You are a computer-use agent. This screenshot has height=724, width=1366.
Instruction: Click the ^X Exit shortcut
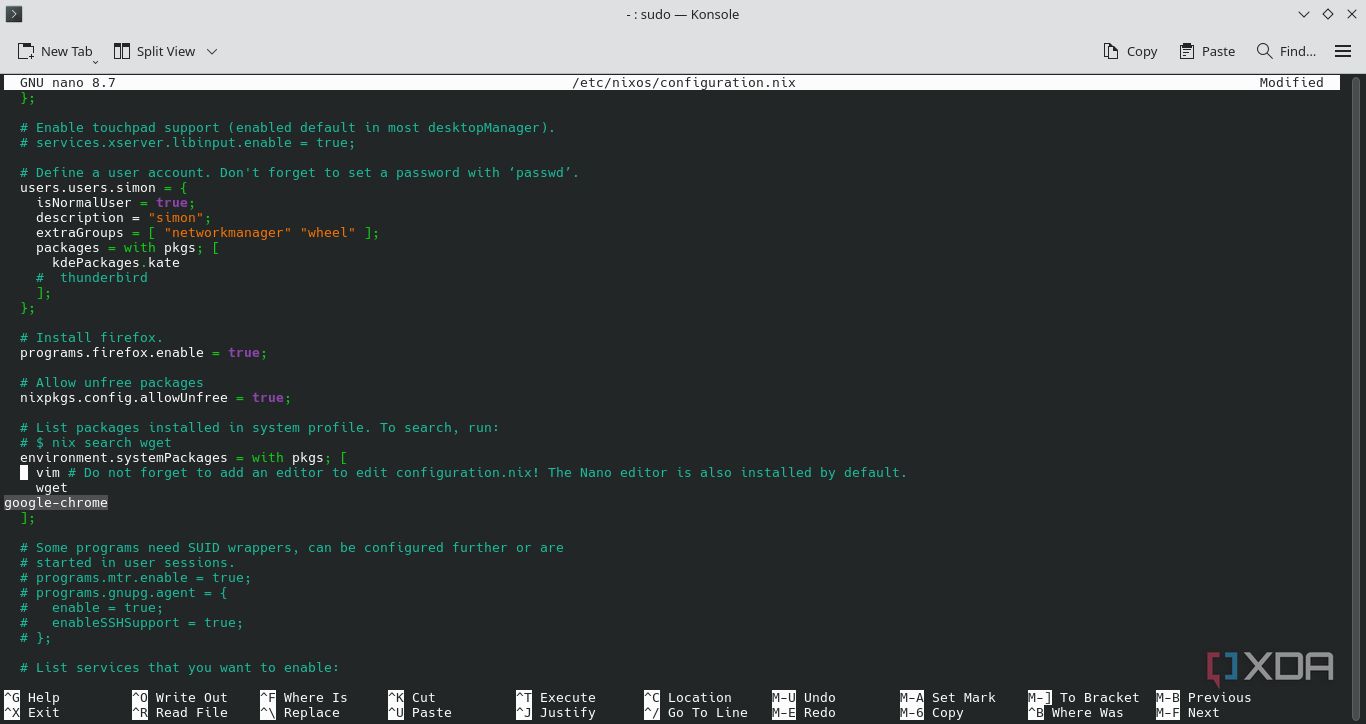click(x=32, y=712)
